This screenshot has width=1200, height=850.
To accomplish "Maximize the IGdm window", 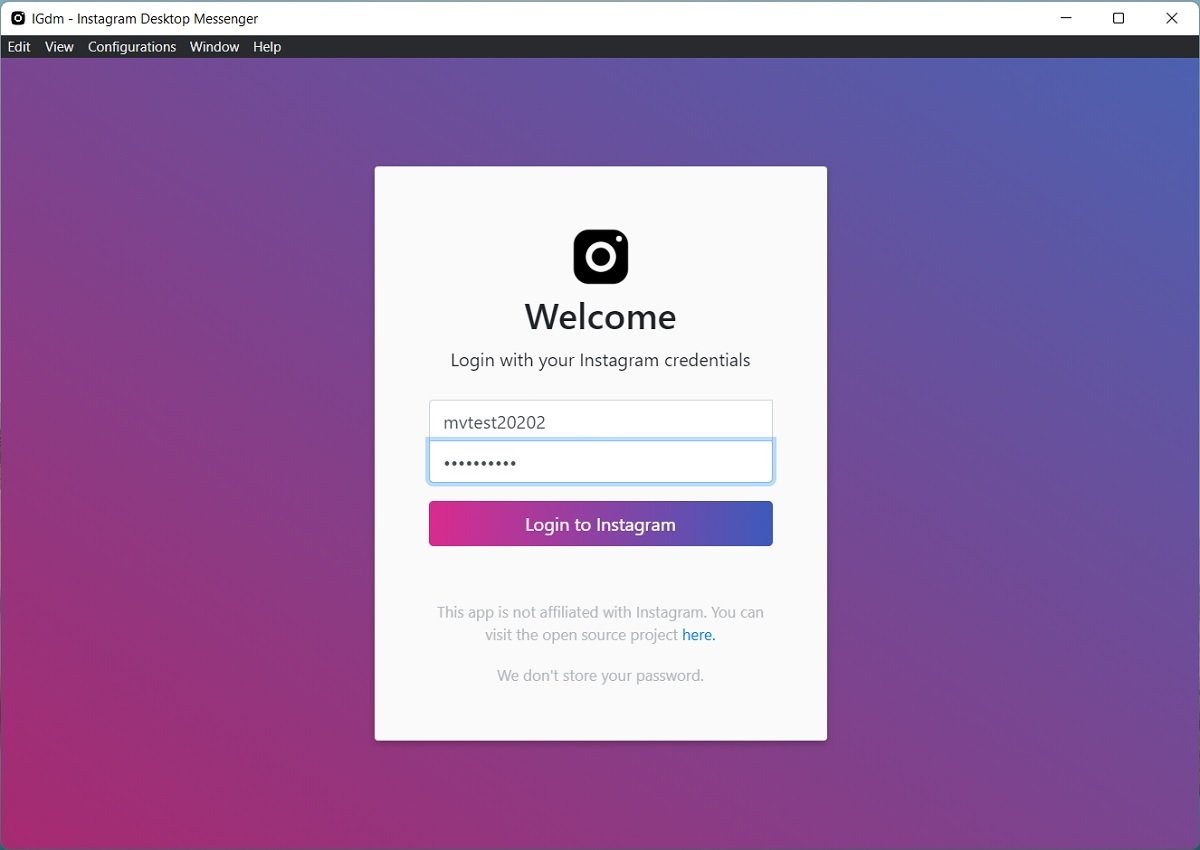I will coord(1119,18).
